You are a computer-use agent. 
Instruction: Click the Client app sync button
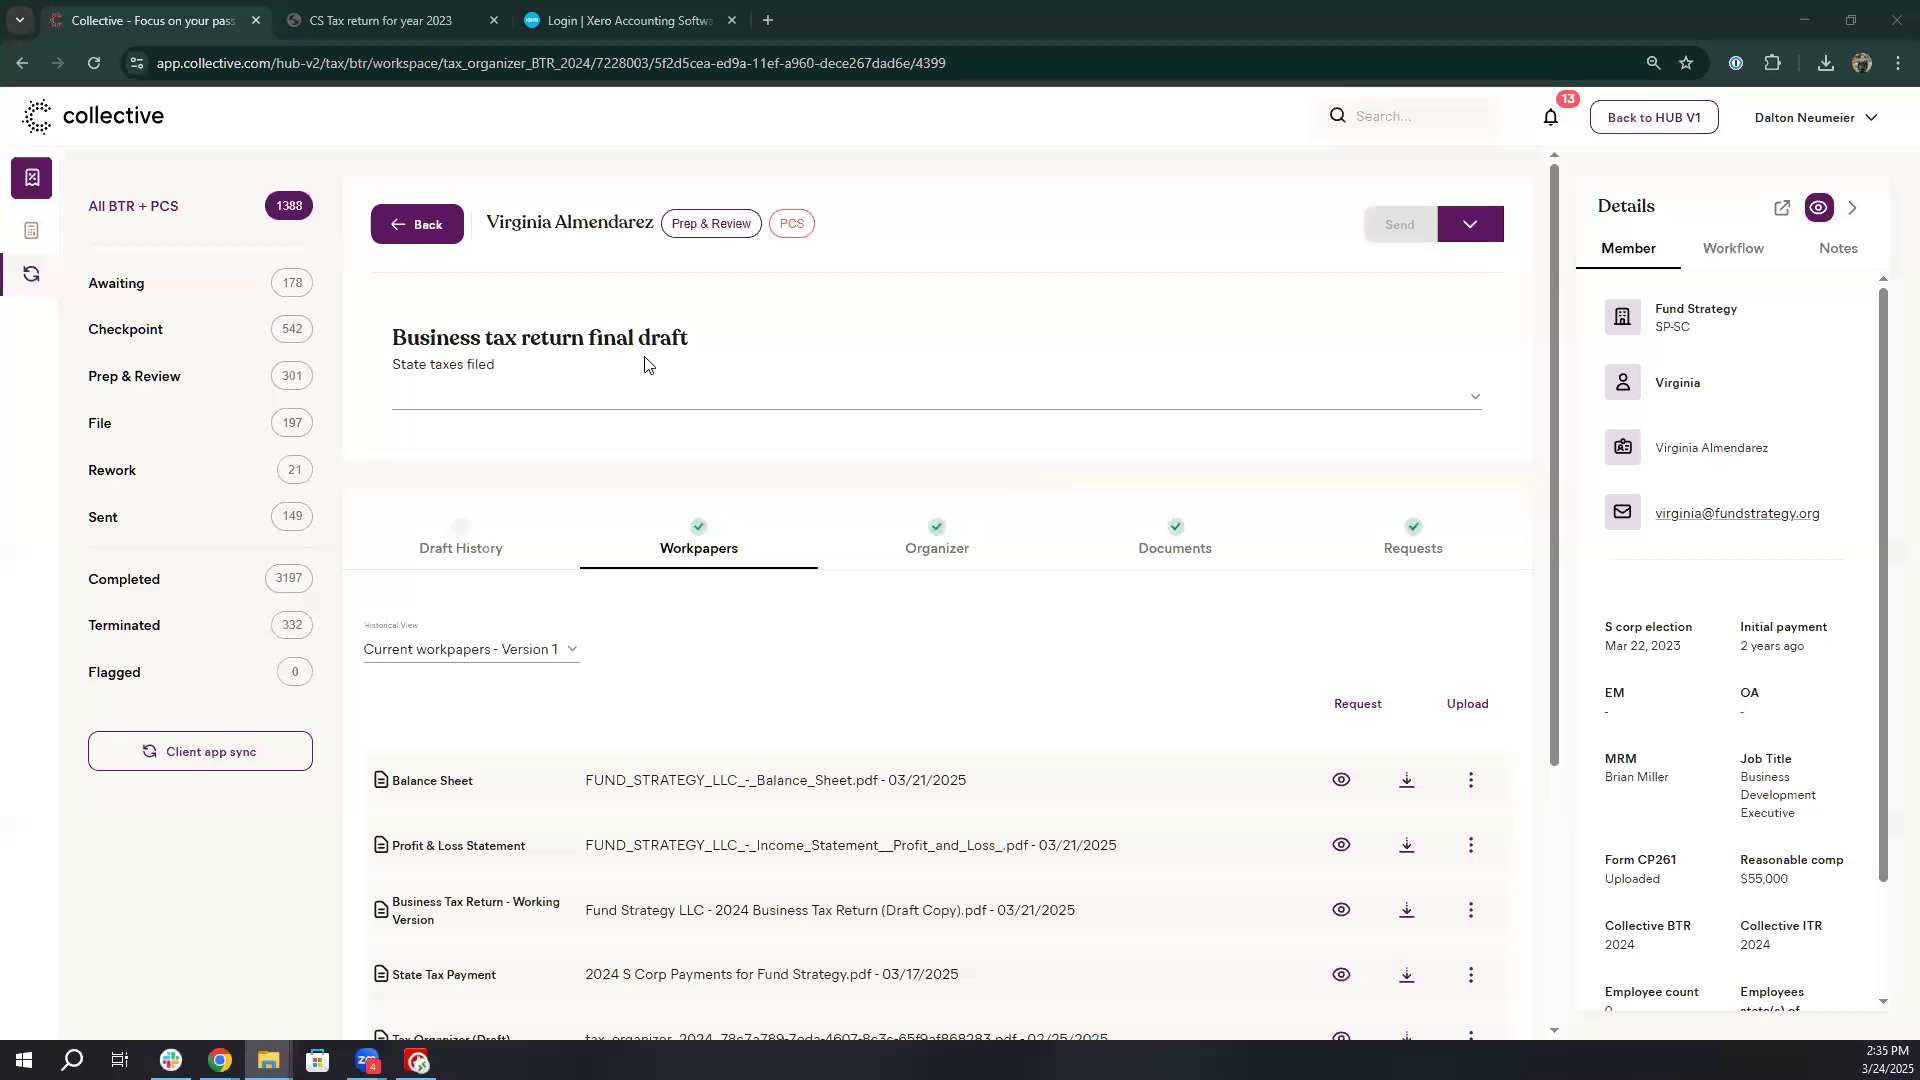click(x=200, y=751)
